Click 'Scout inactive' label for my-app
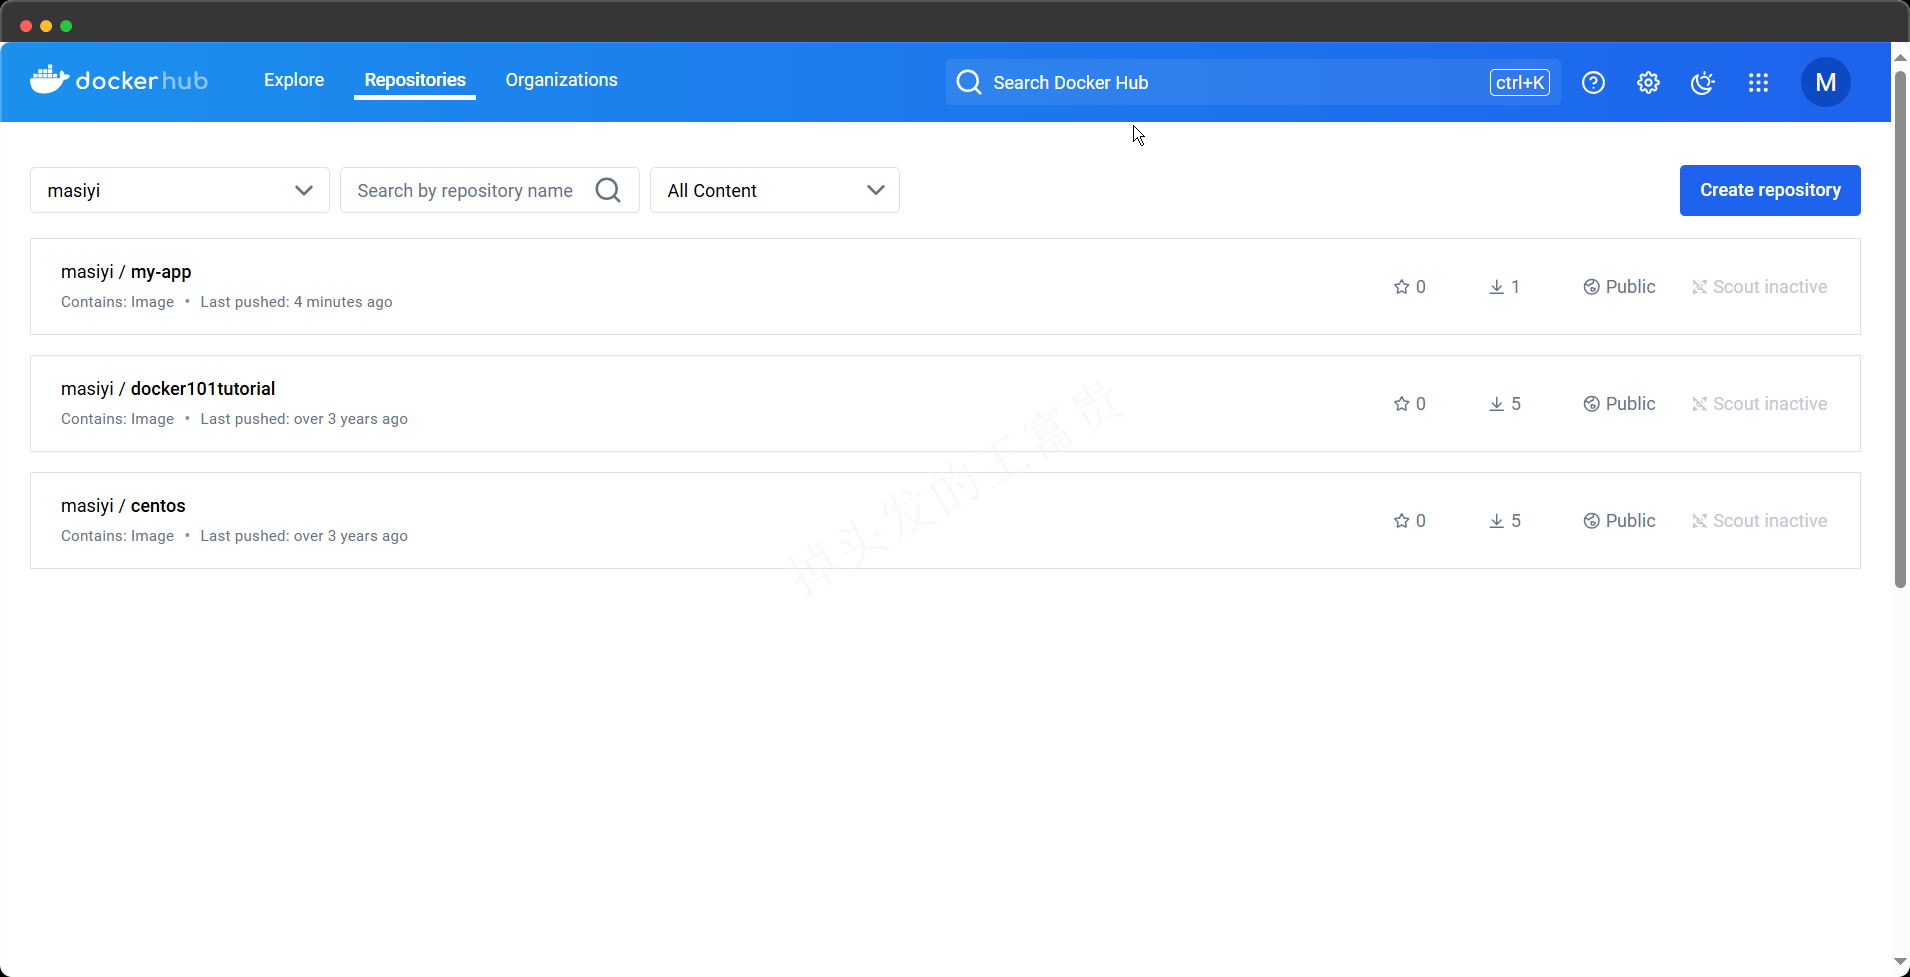Viewport: 1910px width, 977px height. coord(1770,287)
